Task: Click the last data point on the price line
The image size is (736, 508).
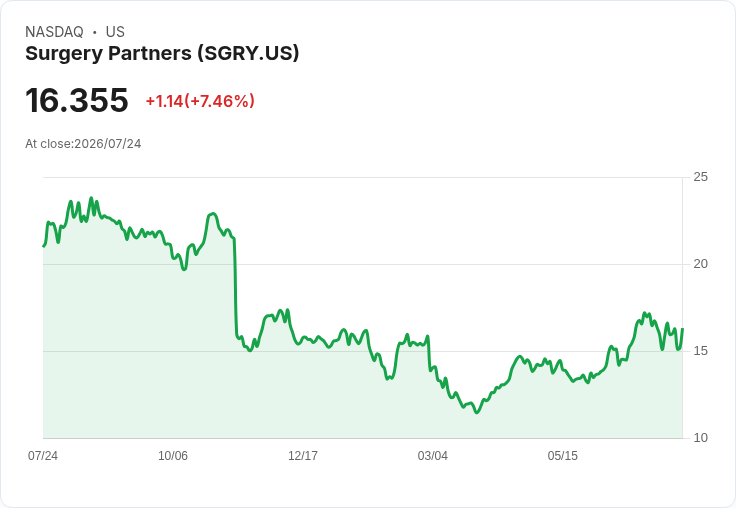Action: (682, 329)
